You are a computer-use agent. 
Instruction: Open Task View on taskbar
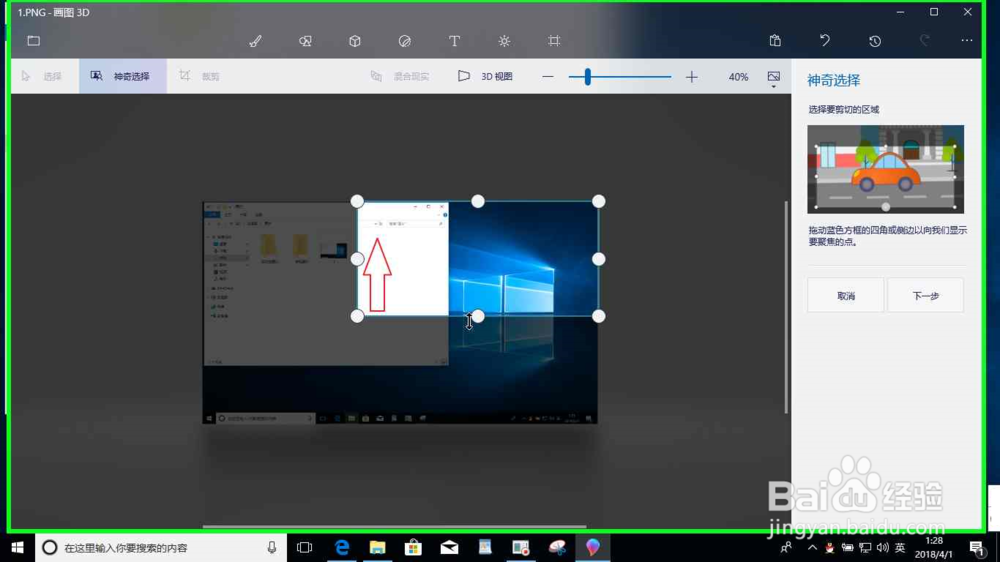(305, 547)
